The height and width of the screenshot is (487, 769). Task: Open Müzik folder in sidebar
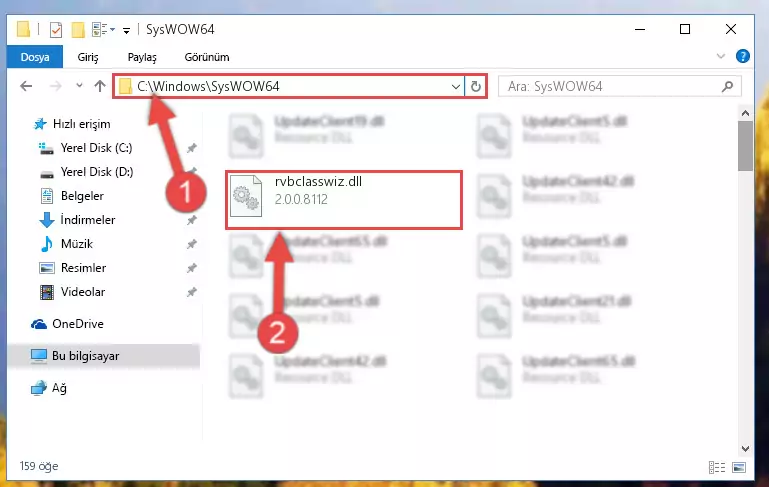(x=77, y=244)
